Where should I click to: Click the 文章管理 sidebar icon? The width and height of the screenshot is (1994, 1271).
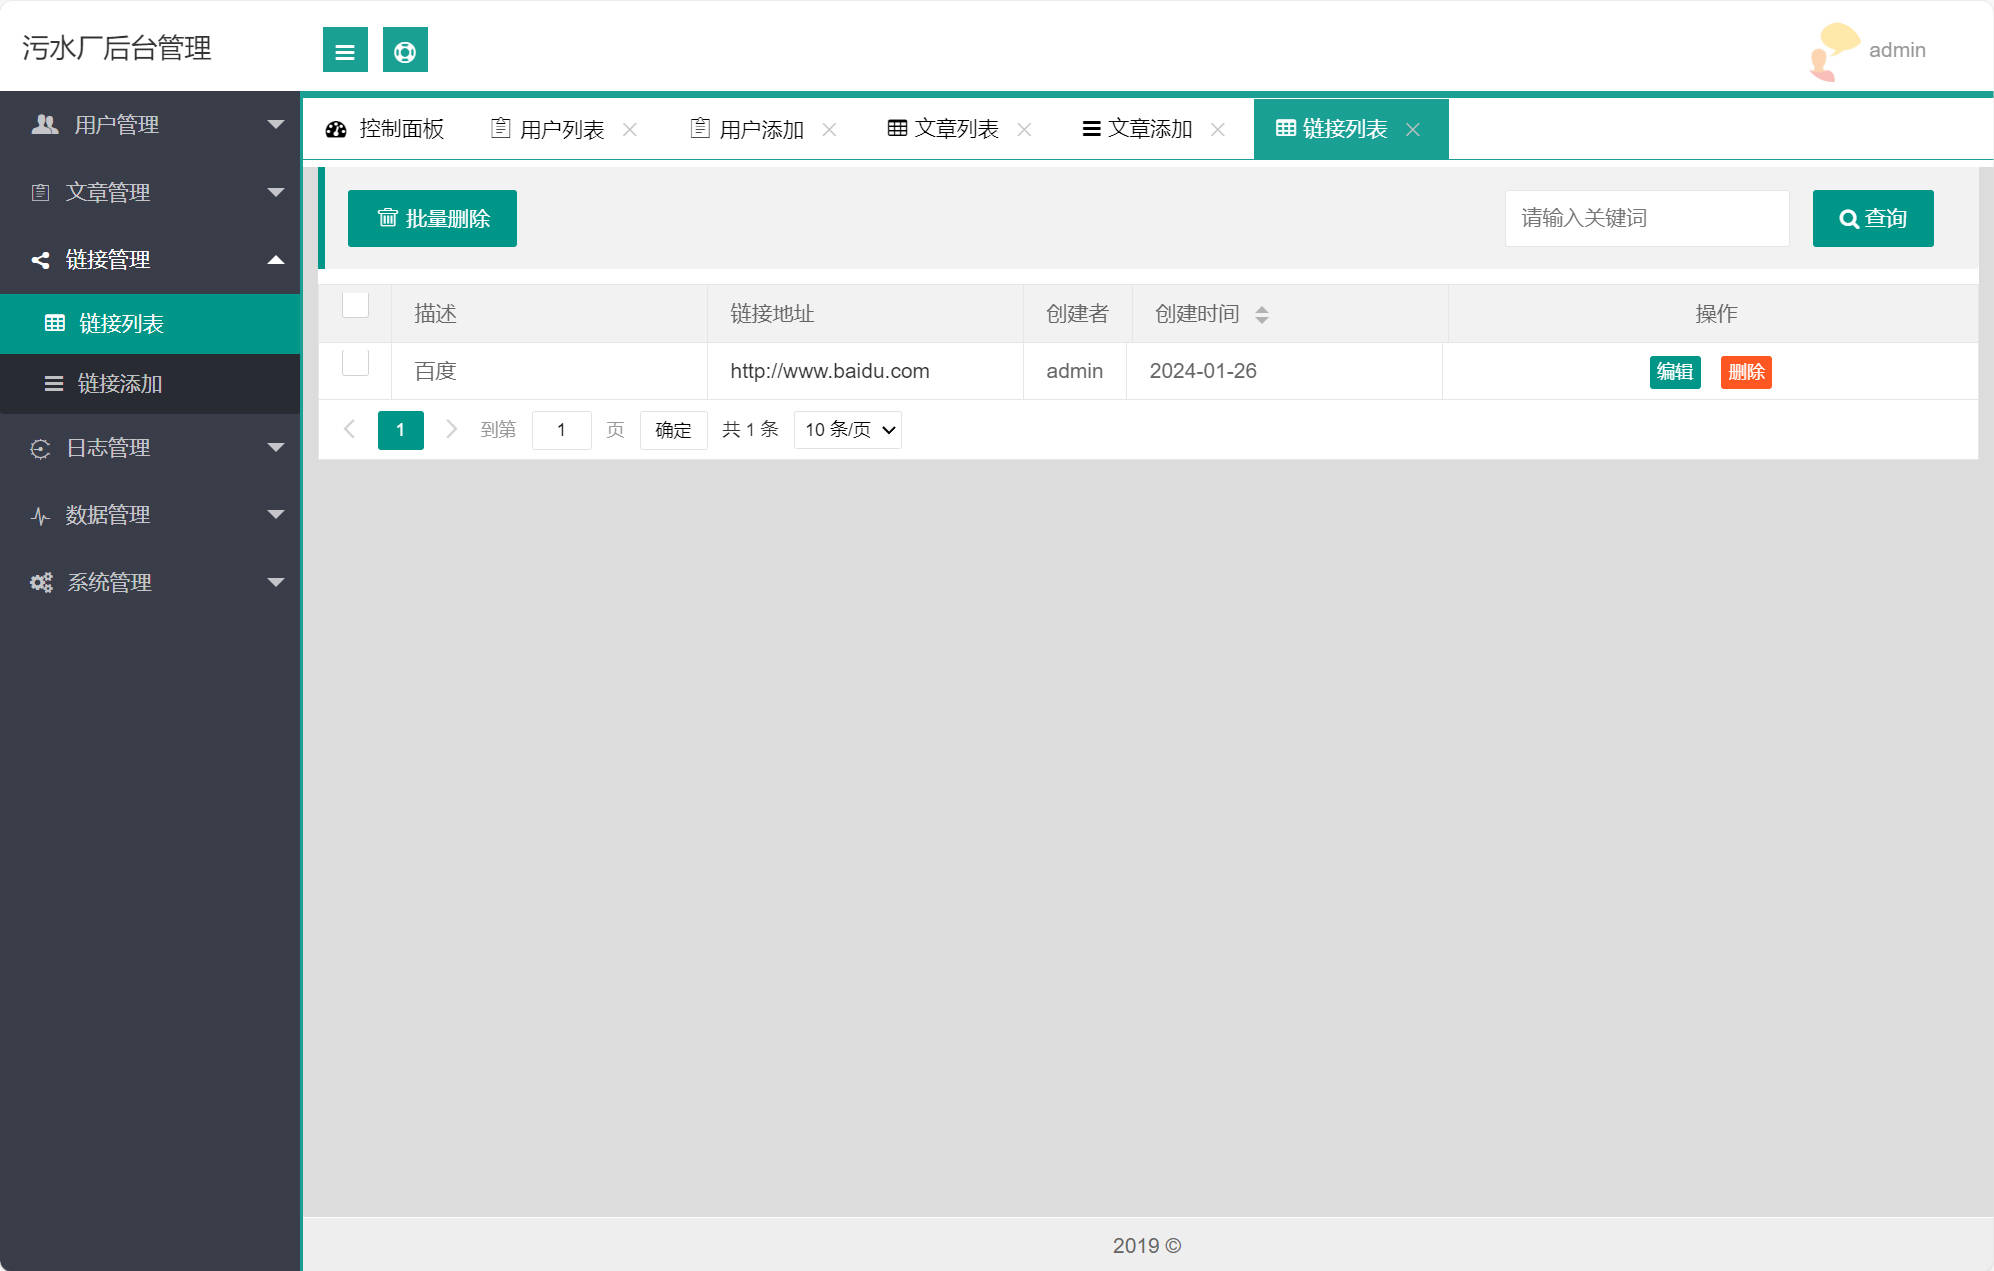(41, 192)
